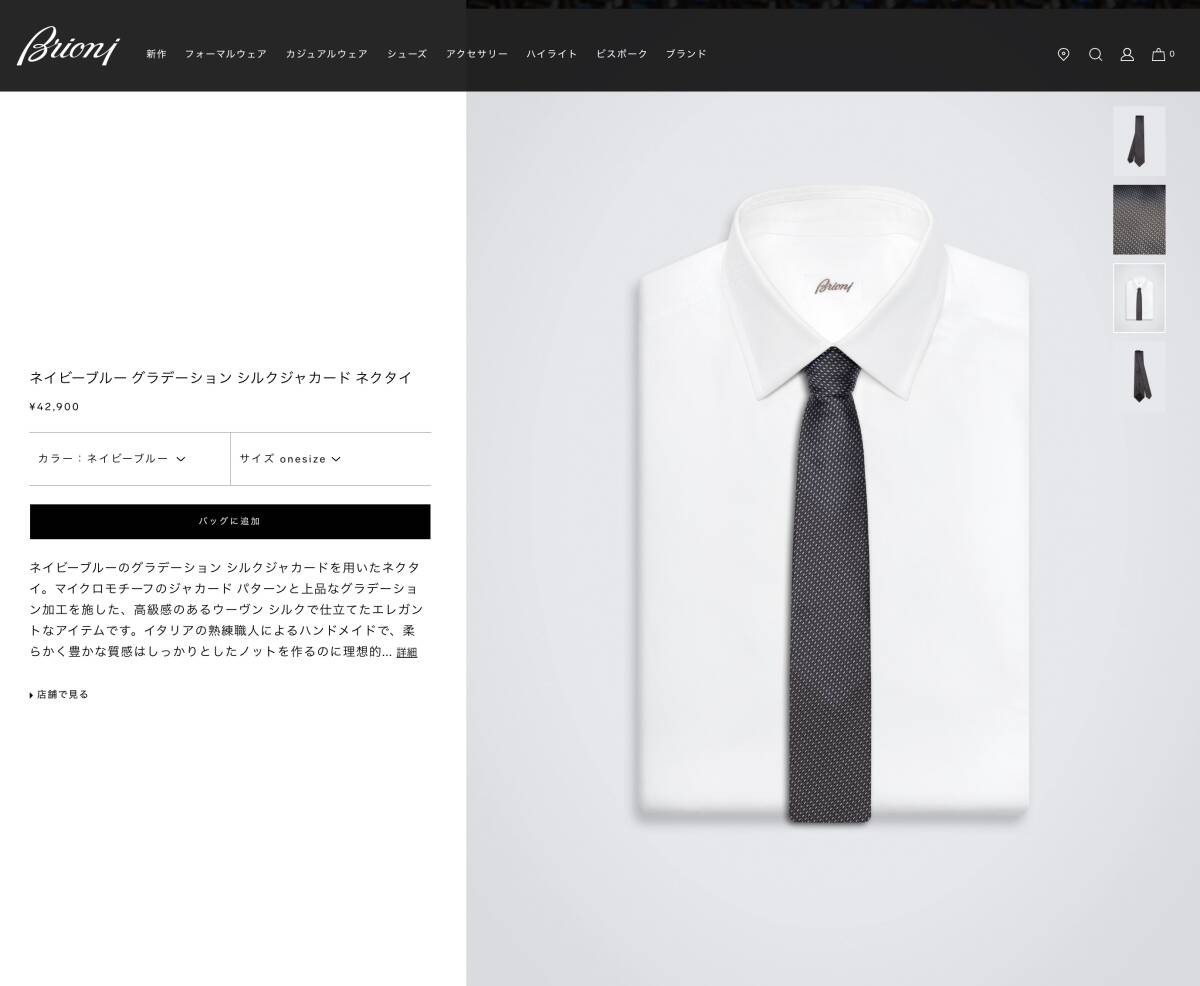Expand the サイズ onesize dropdown
This screenshot has height=986, width=1200.
(331, 459)
